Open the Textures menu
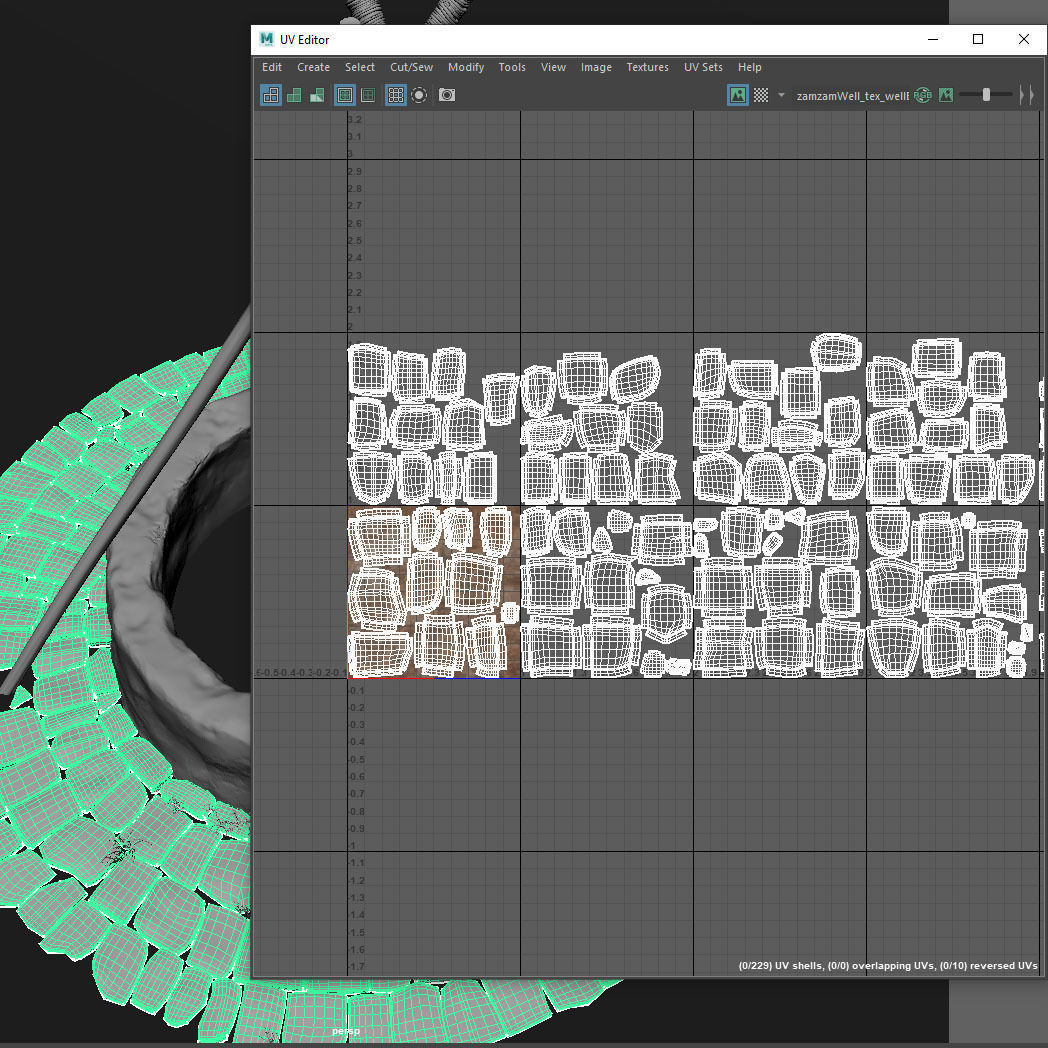The image size is (1048, 1048). click(x=648, y=68)
